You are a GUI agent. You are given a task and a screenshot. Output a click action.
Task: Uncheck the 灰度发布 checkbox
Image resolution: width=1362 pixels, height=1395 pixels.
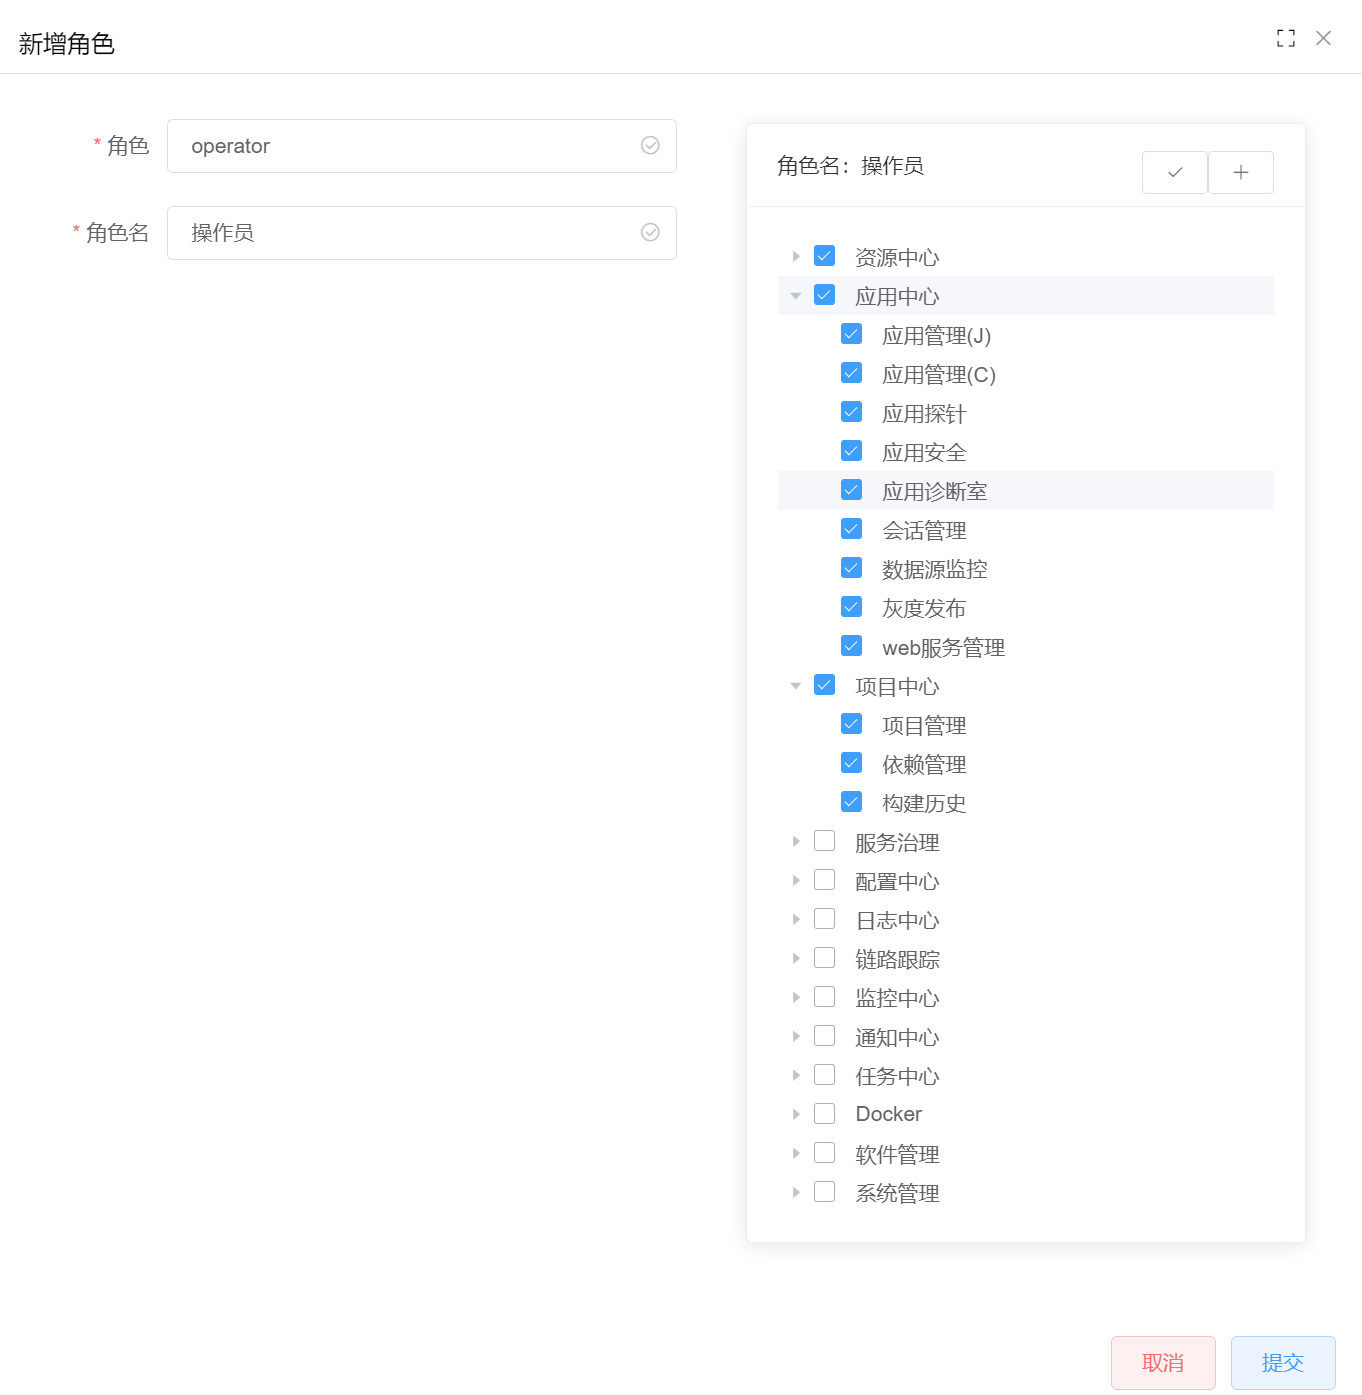[851, 607]
